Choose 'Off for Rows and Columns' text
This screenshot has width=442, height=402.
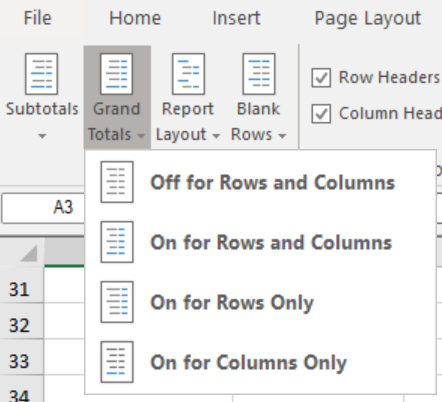tap(273, 182)
